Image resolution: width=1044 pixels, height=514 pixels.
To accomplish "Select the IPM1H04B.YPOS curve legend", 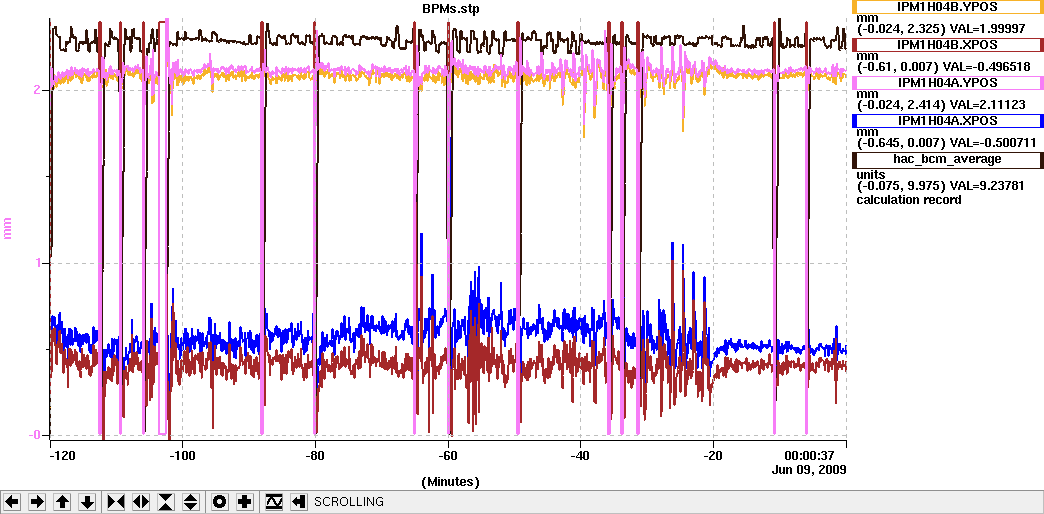I will click(947, 7).
